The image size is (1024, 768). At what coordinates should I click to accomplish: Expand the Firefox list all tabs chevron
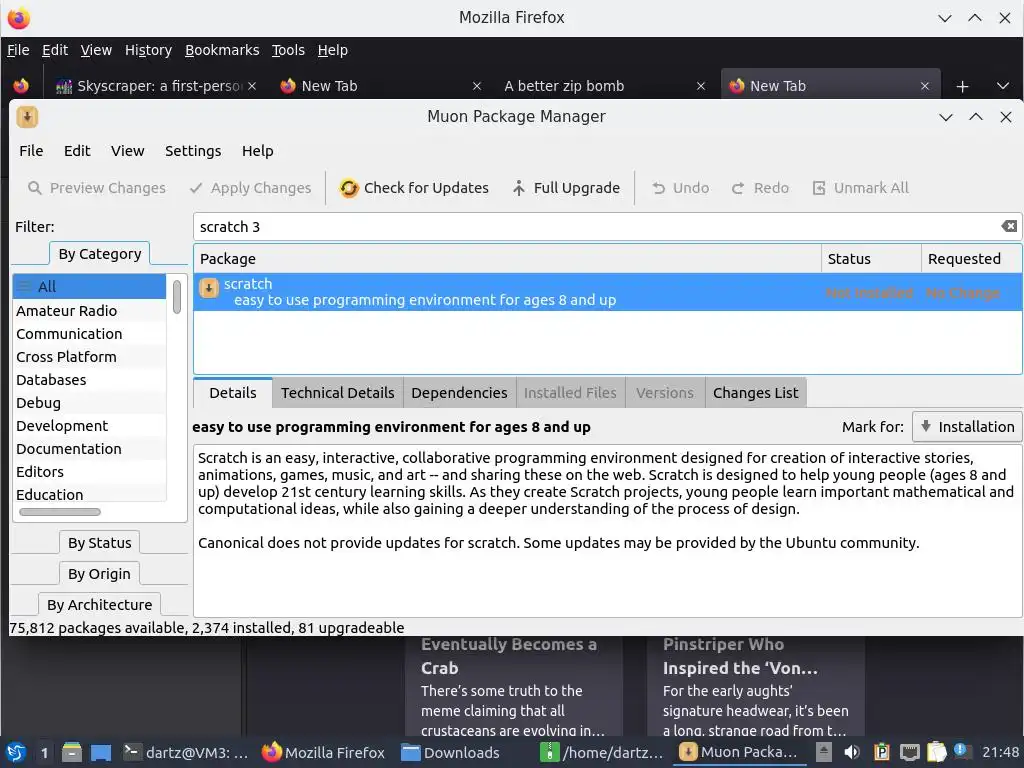1003,86
